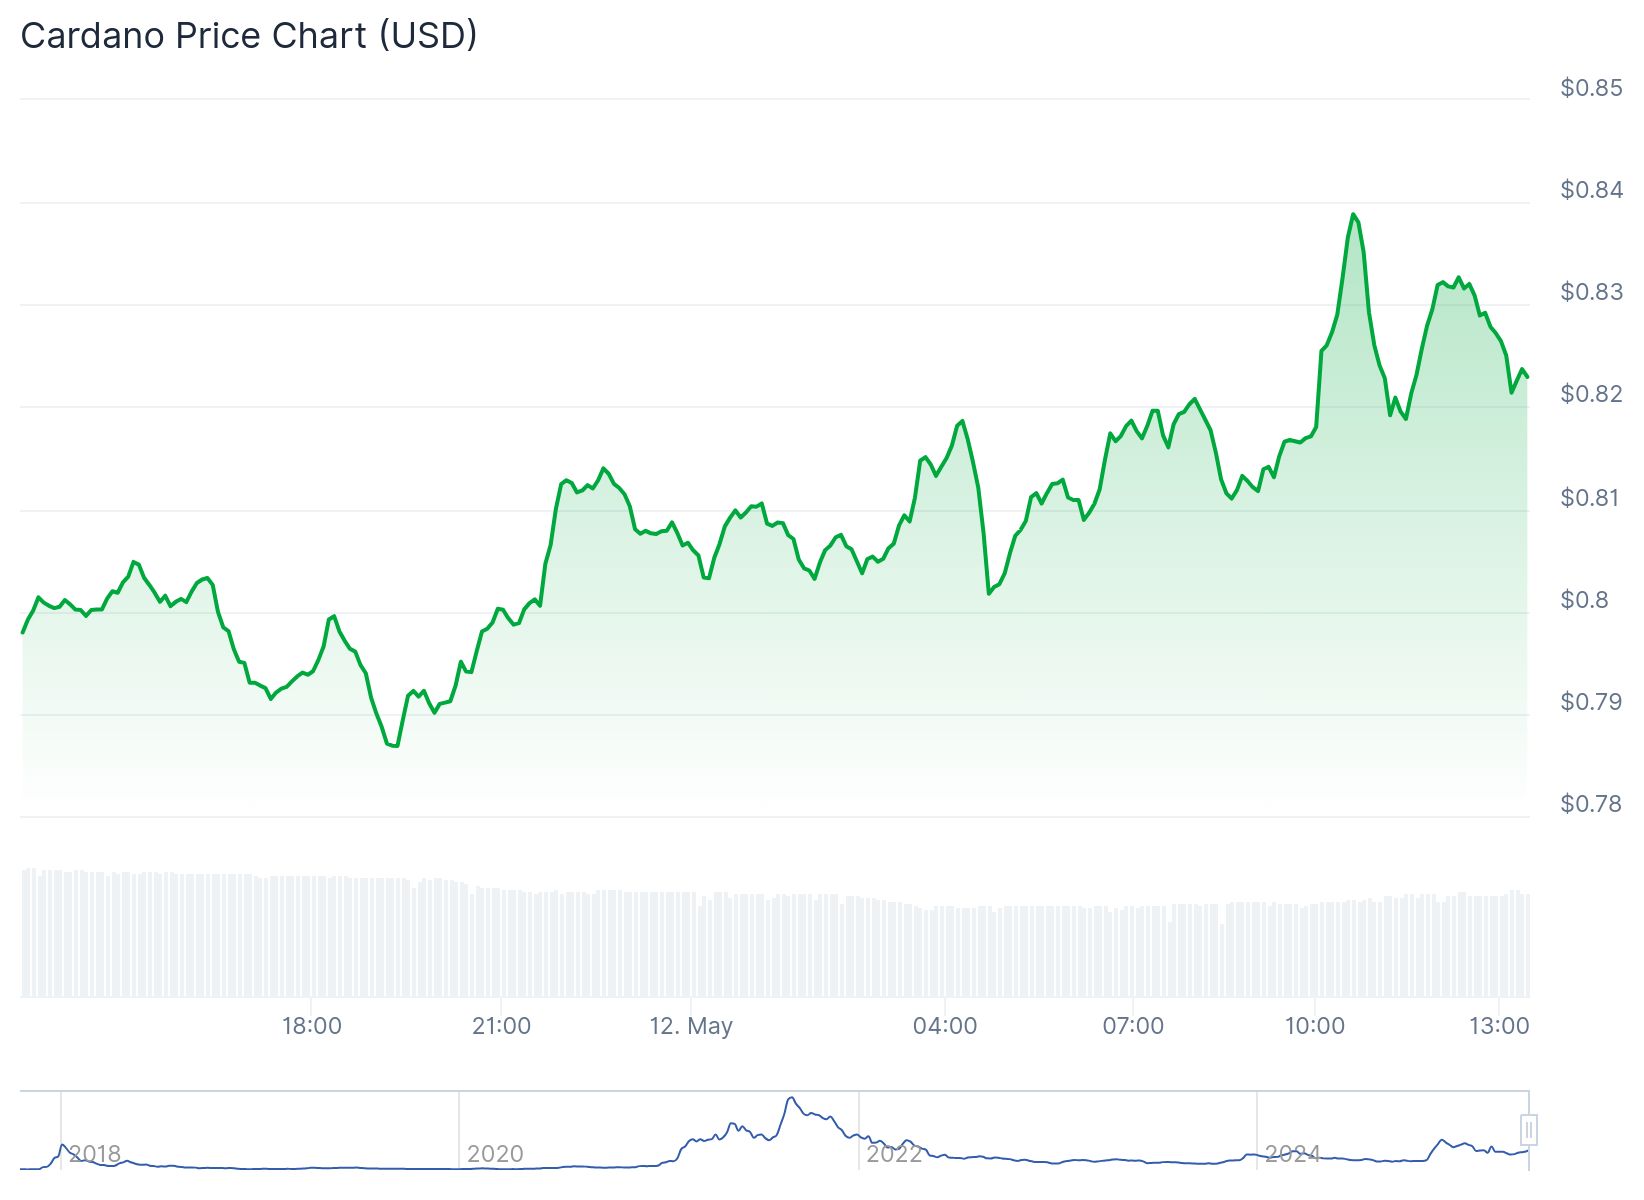Click the Cardano Price Chart (USD) title
Image resolution: width=1644 pixels, height=1200 pixels.
[249, 36]
